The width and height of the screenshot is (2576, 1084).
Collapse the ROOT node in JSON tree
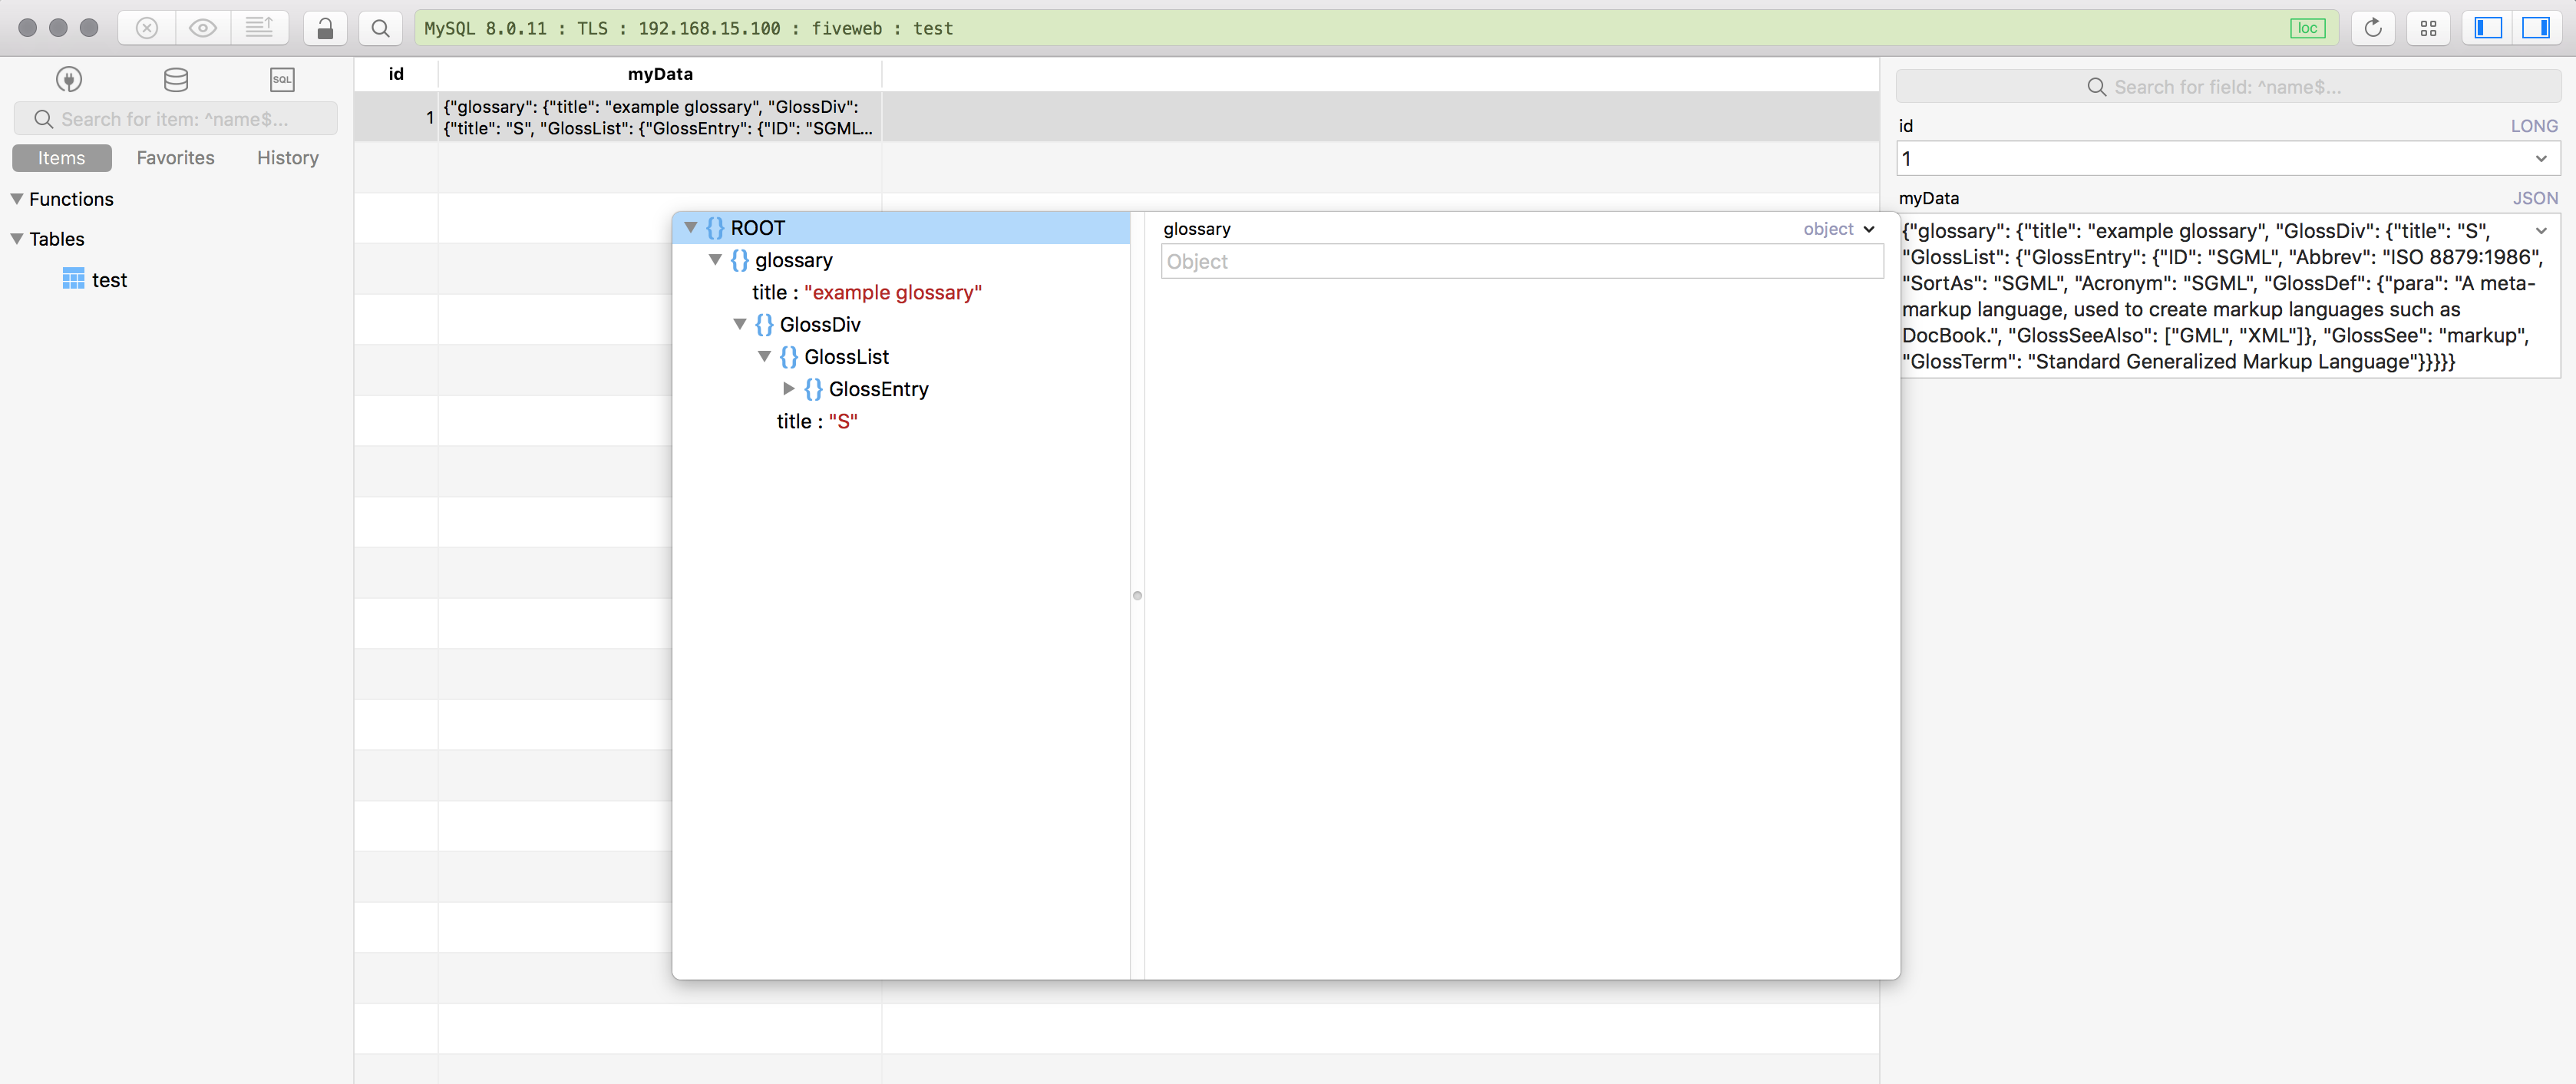(x=691, y=228)
